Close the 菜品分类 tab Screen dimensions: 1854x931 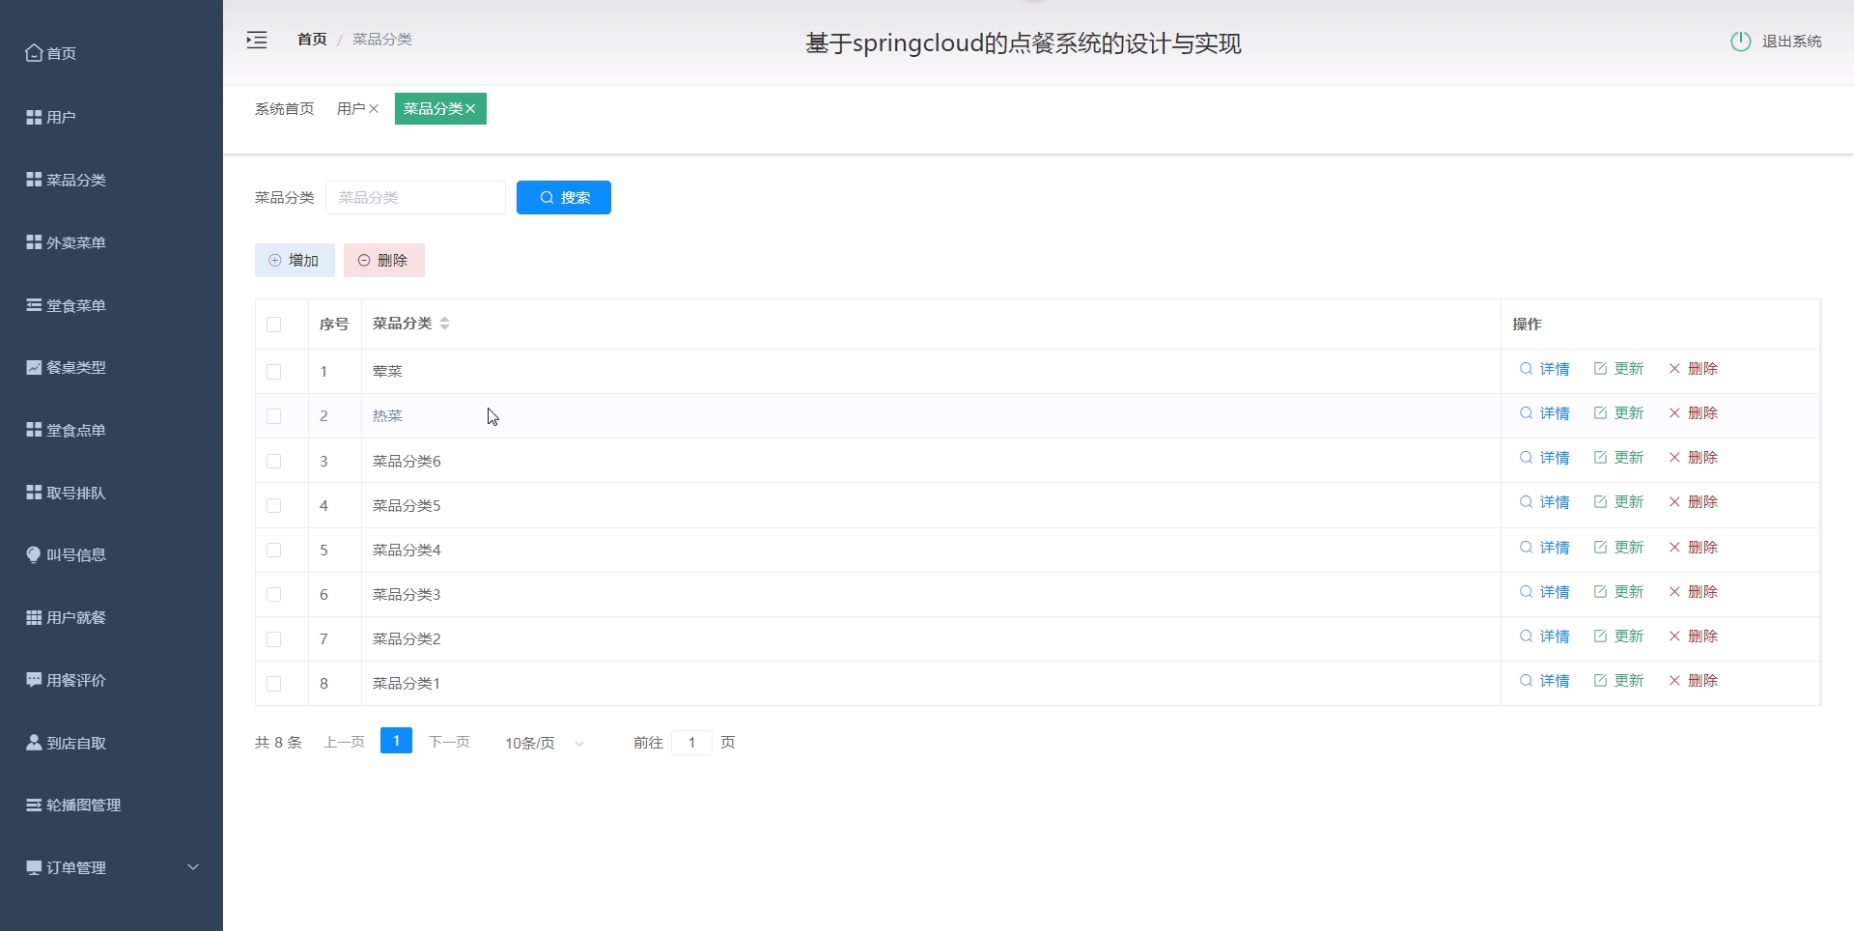pyautogui.click(x=470, y=109)
